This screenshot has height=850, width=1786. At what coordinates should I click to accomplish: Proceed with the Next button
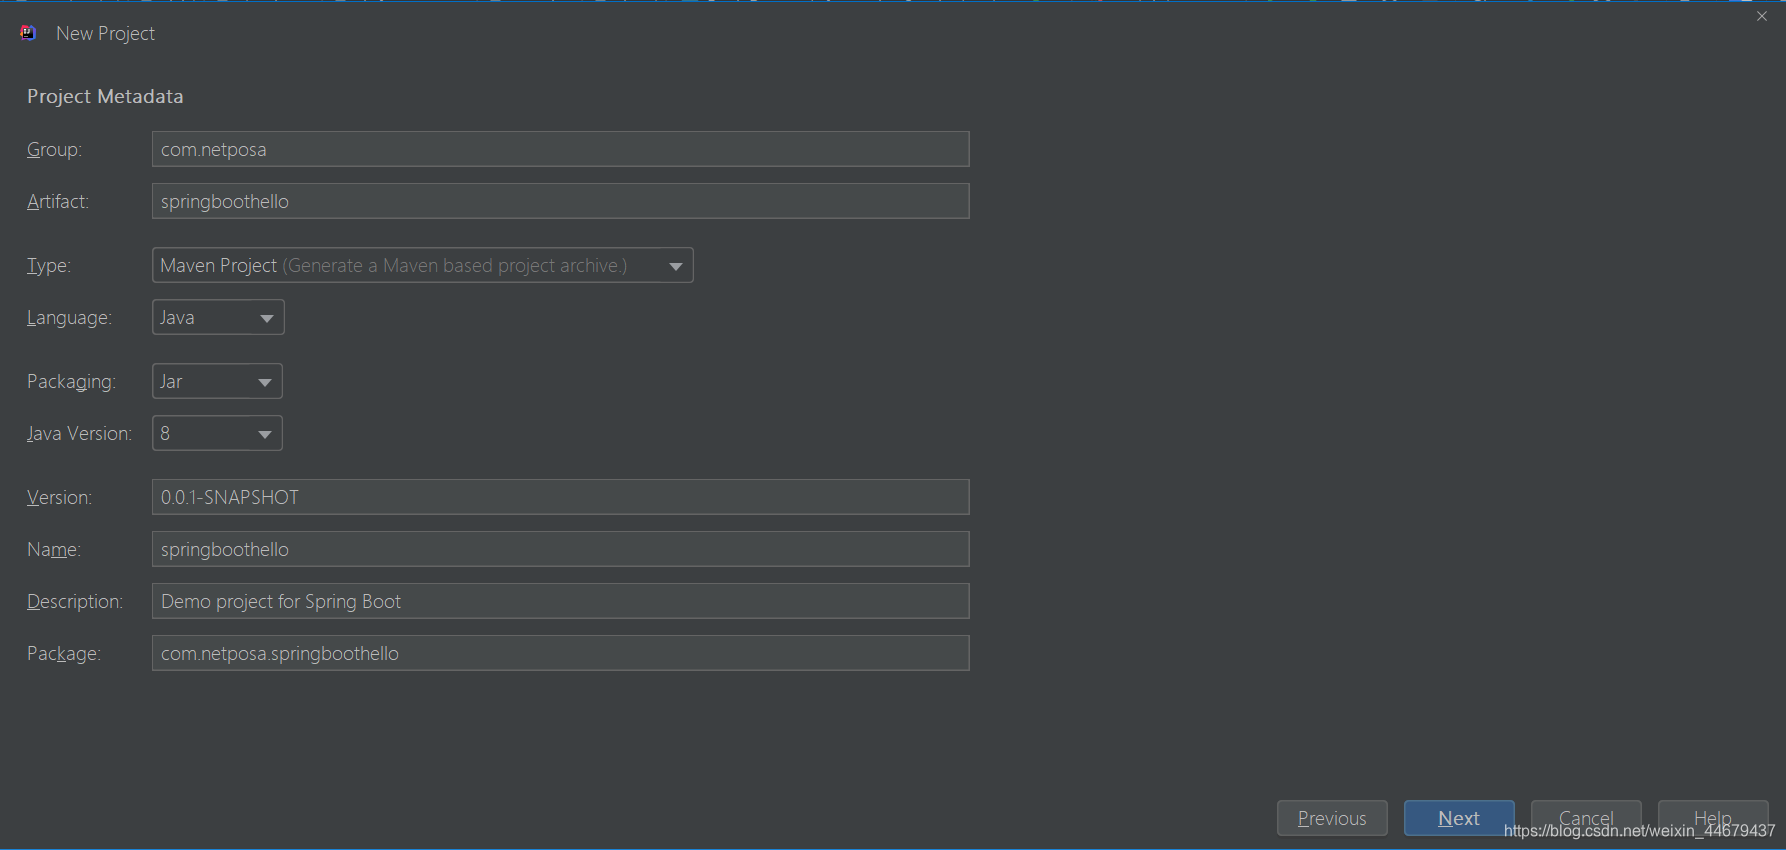point(1459,818)
